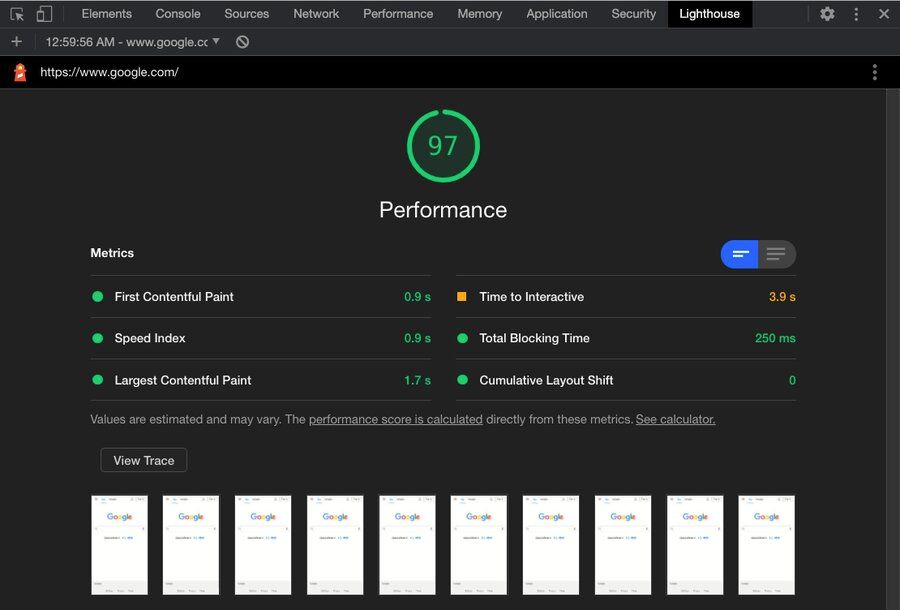Click the Total Blocking Time metric label
This screenshot has height=610, width=900.
534,338
